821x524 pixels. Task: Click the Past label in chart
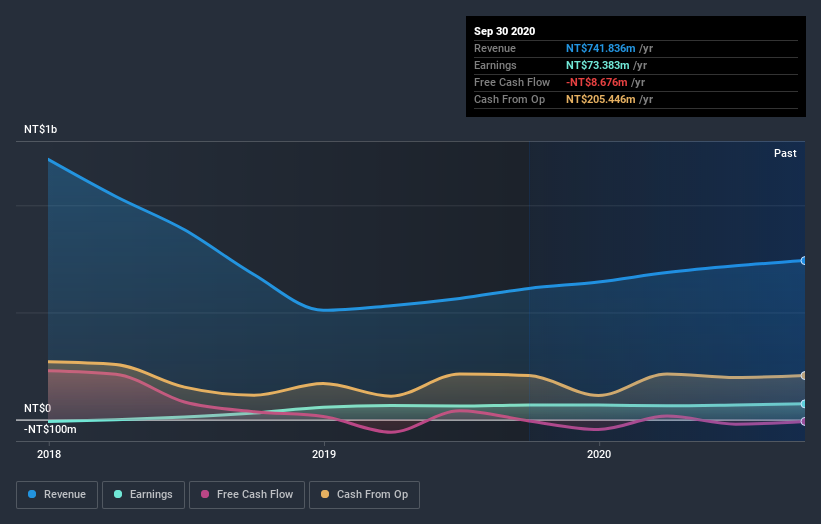pos(785,153)
